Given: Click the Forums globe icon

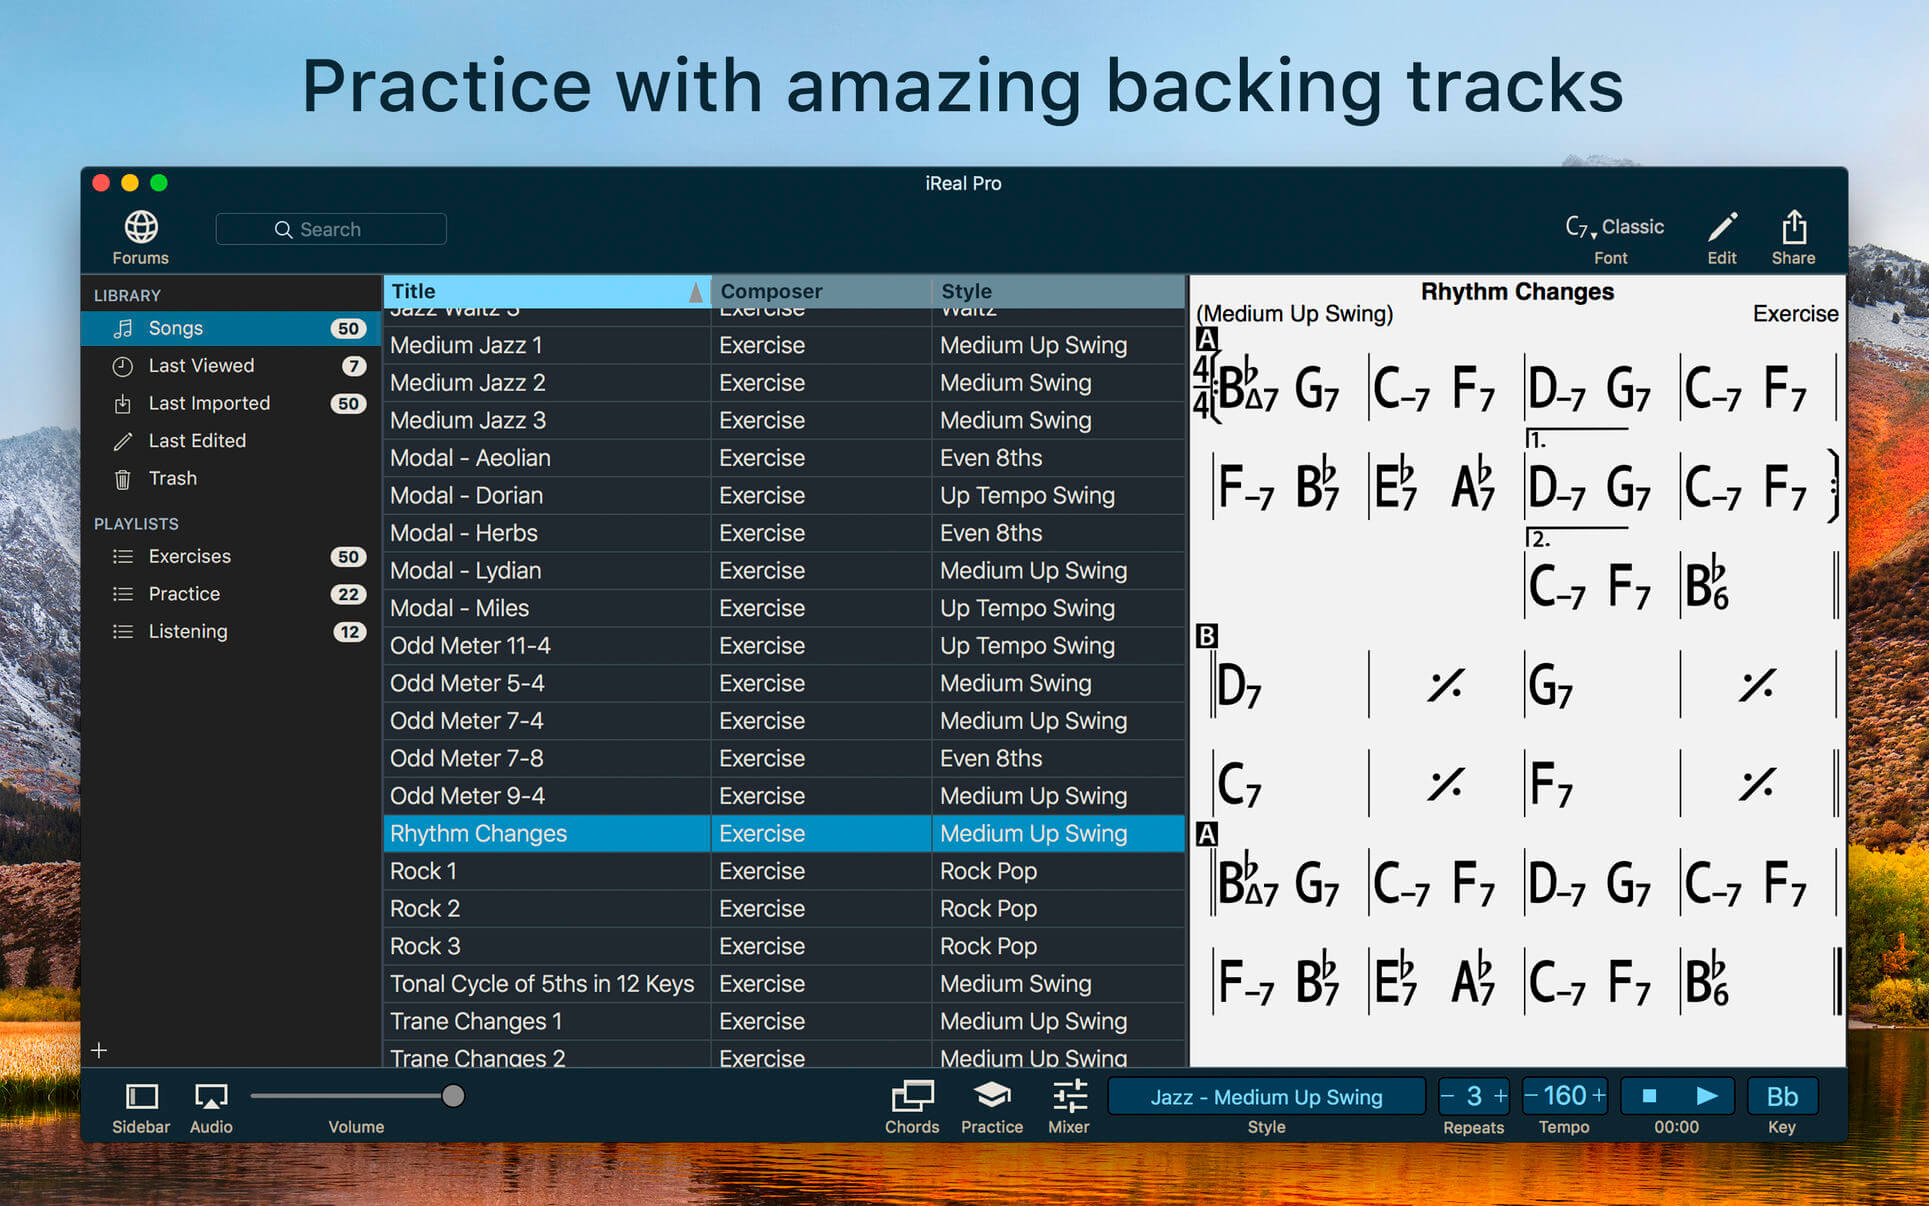Looking at the screenshot, I should click(x=139, y=228).
